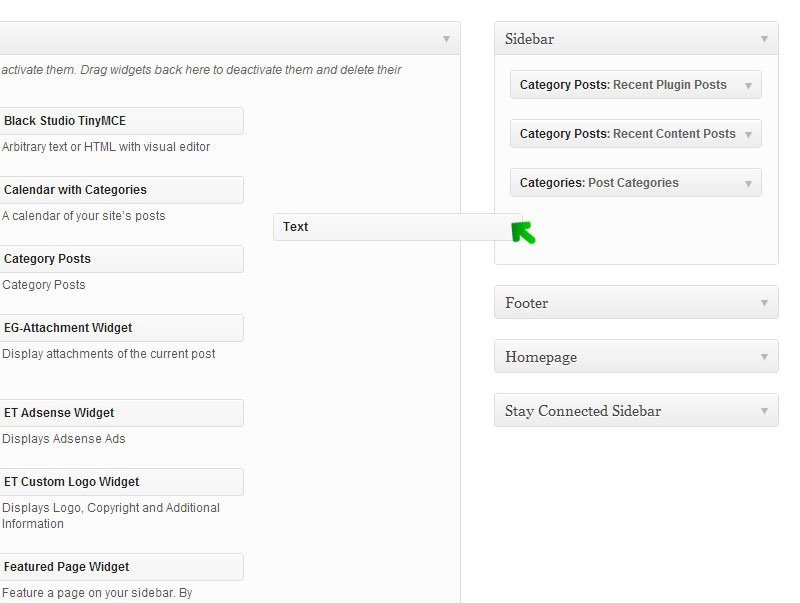This screenshot has width=800, height=603.
Task: Expand the Stay Connected Sidebar area
Action: [x=764, y=411]
